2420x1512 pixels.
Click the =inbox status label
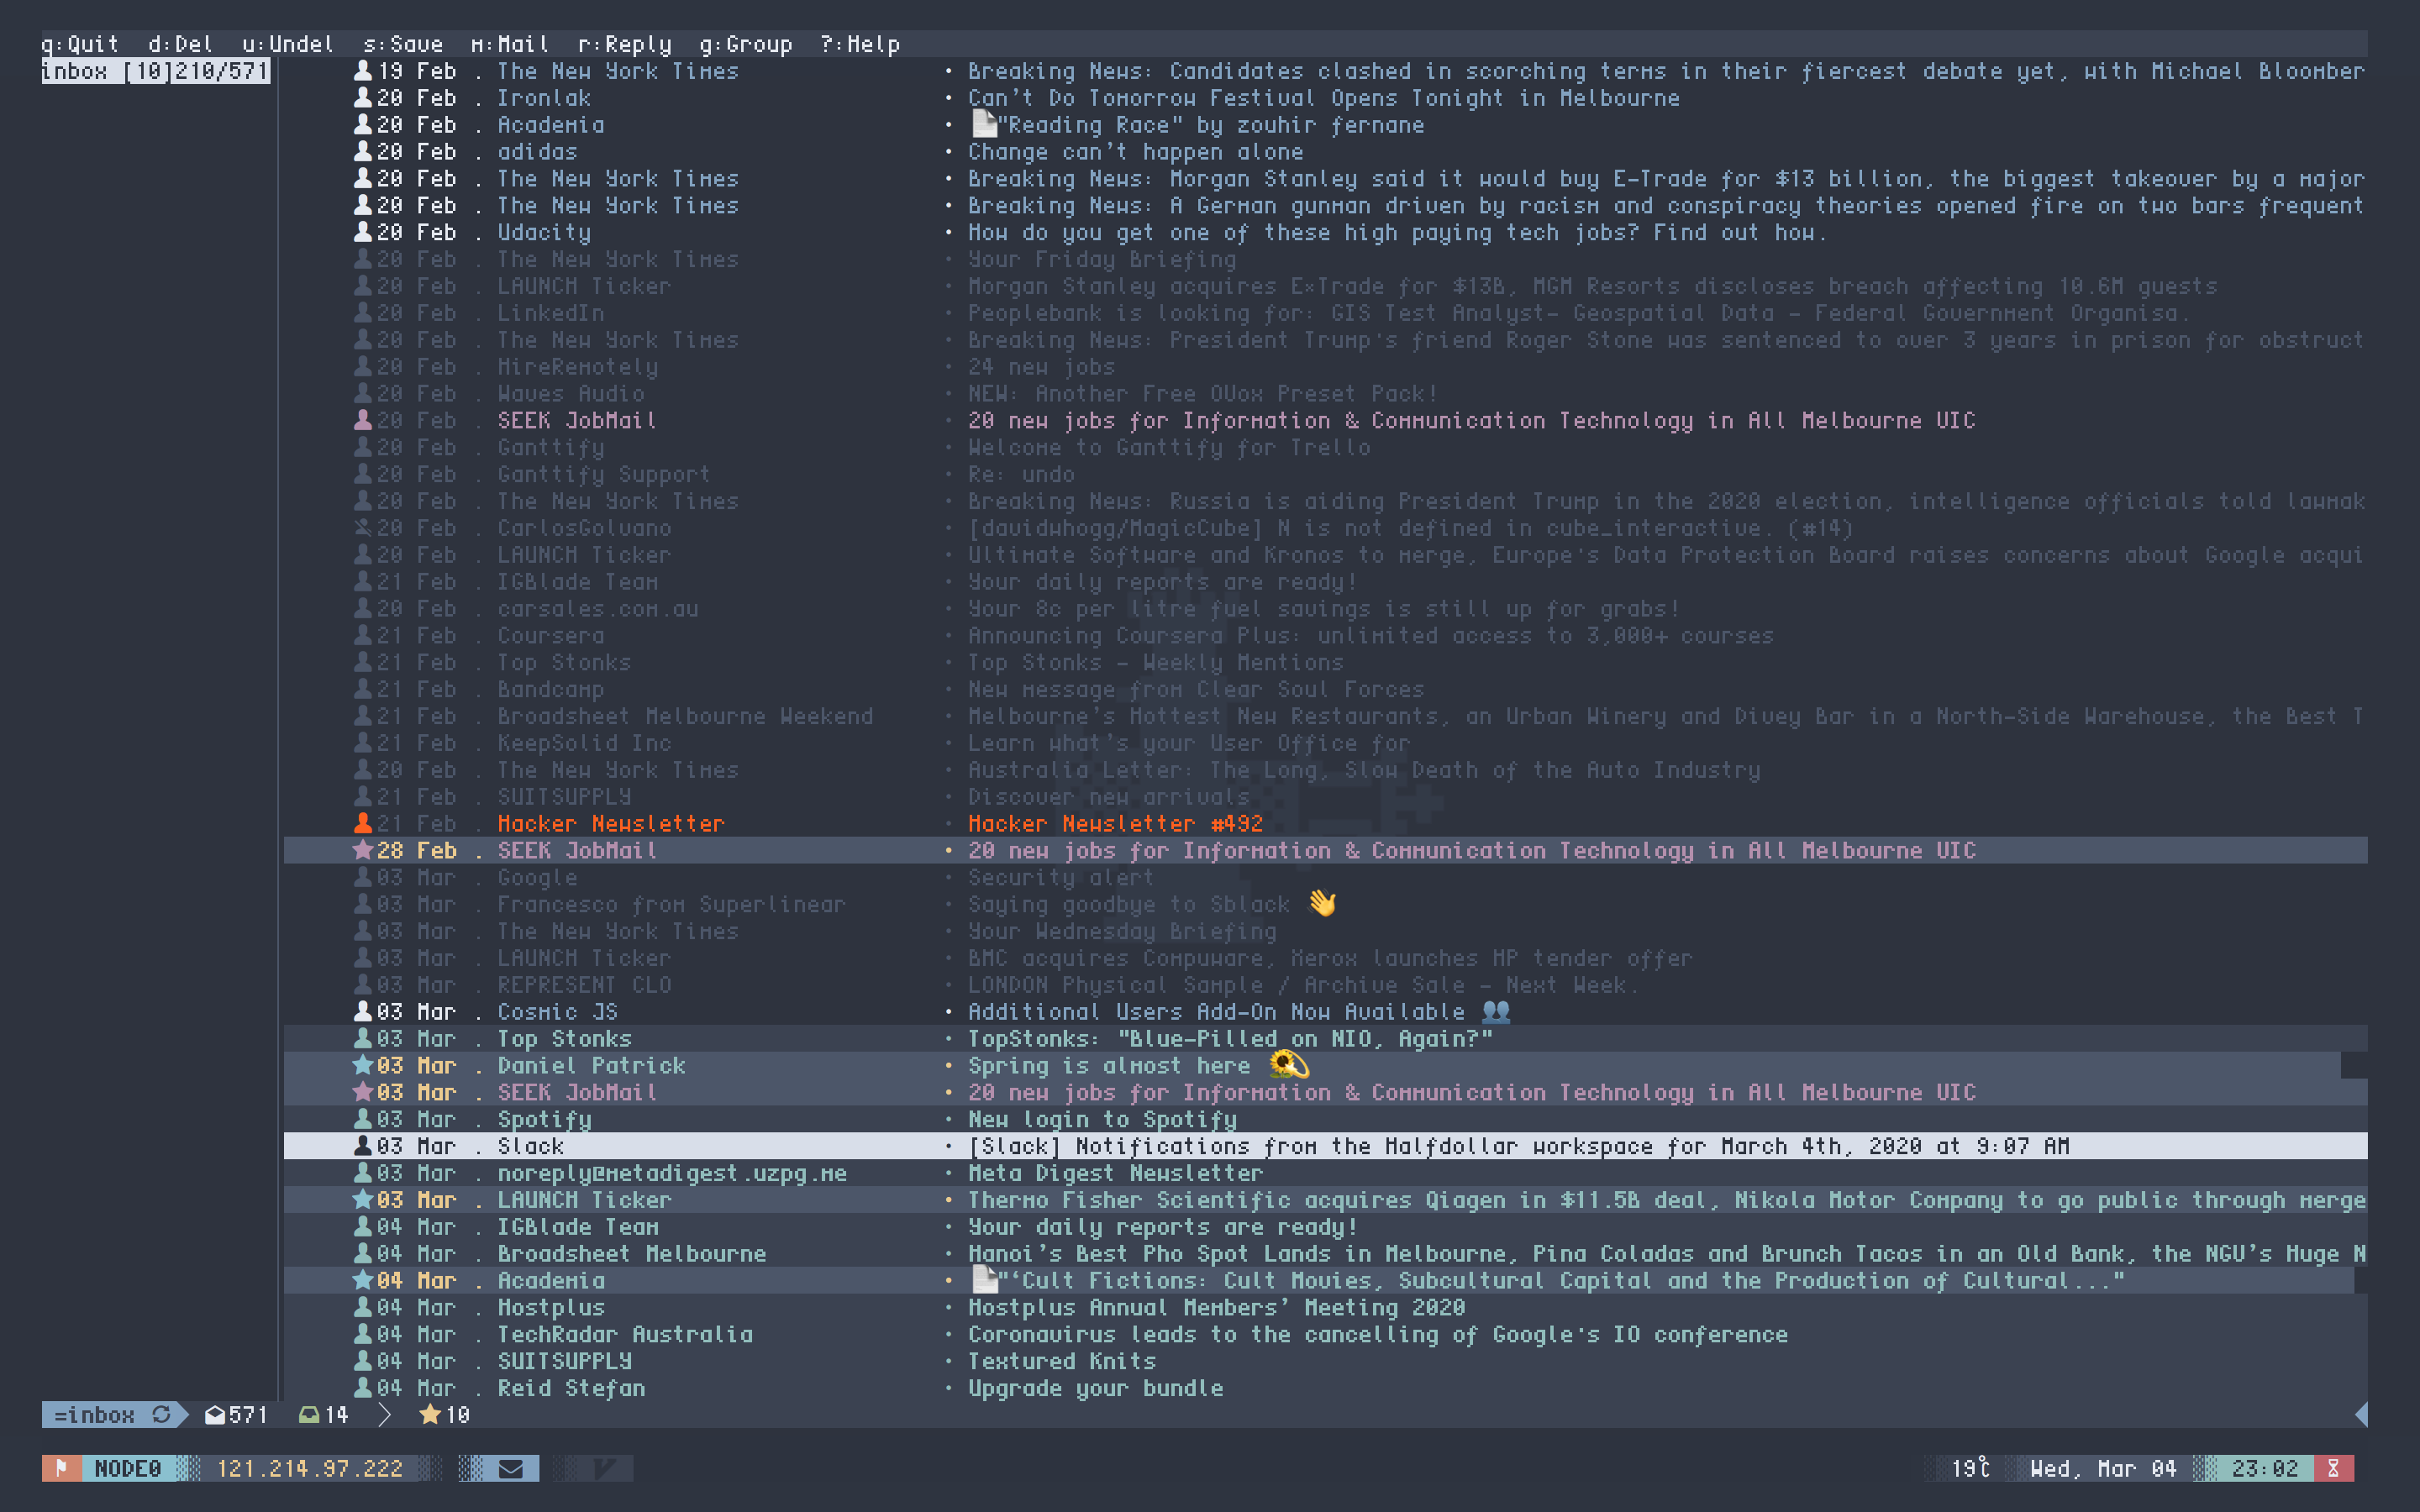(94, 1415)
